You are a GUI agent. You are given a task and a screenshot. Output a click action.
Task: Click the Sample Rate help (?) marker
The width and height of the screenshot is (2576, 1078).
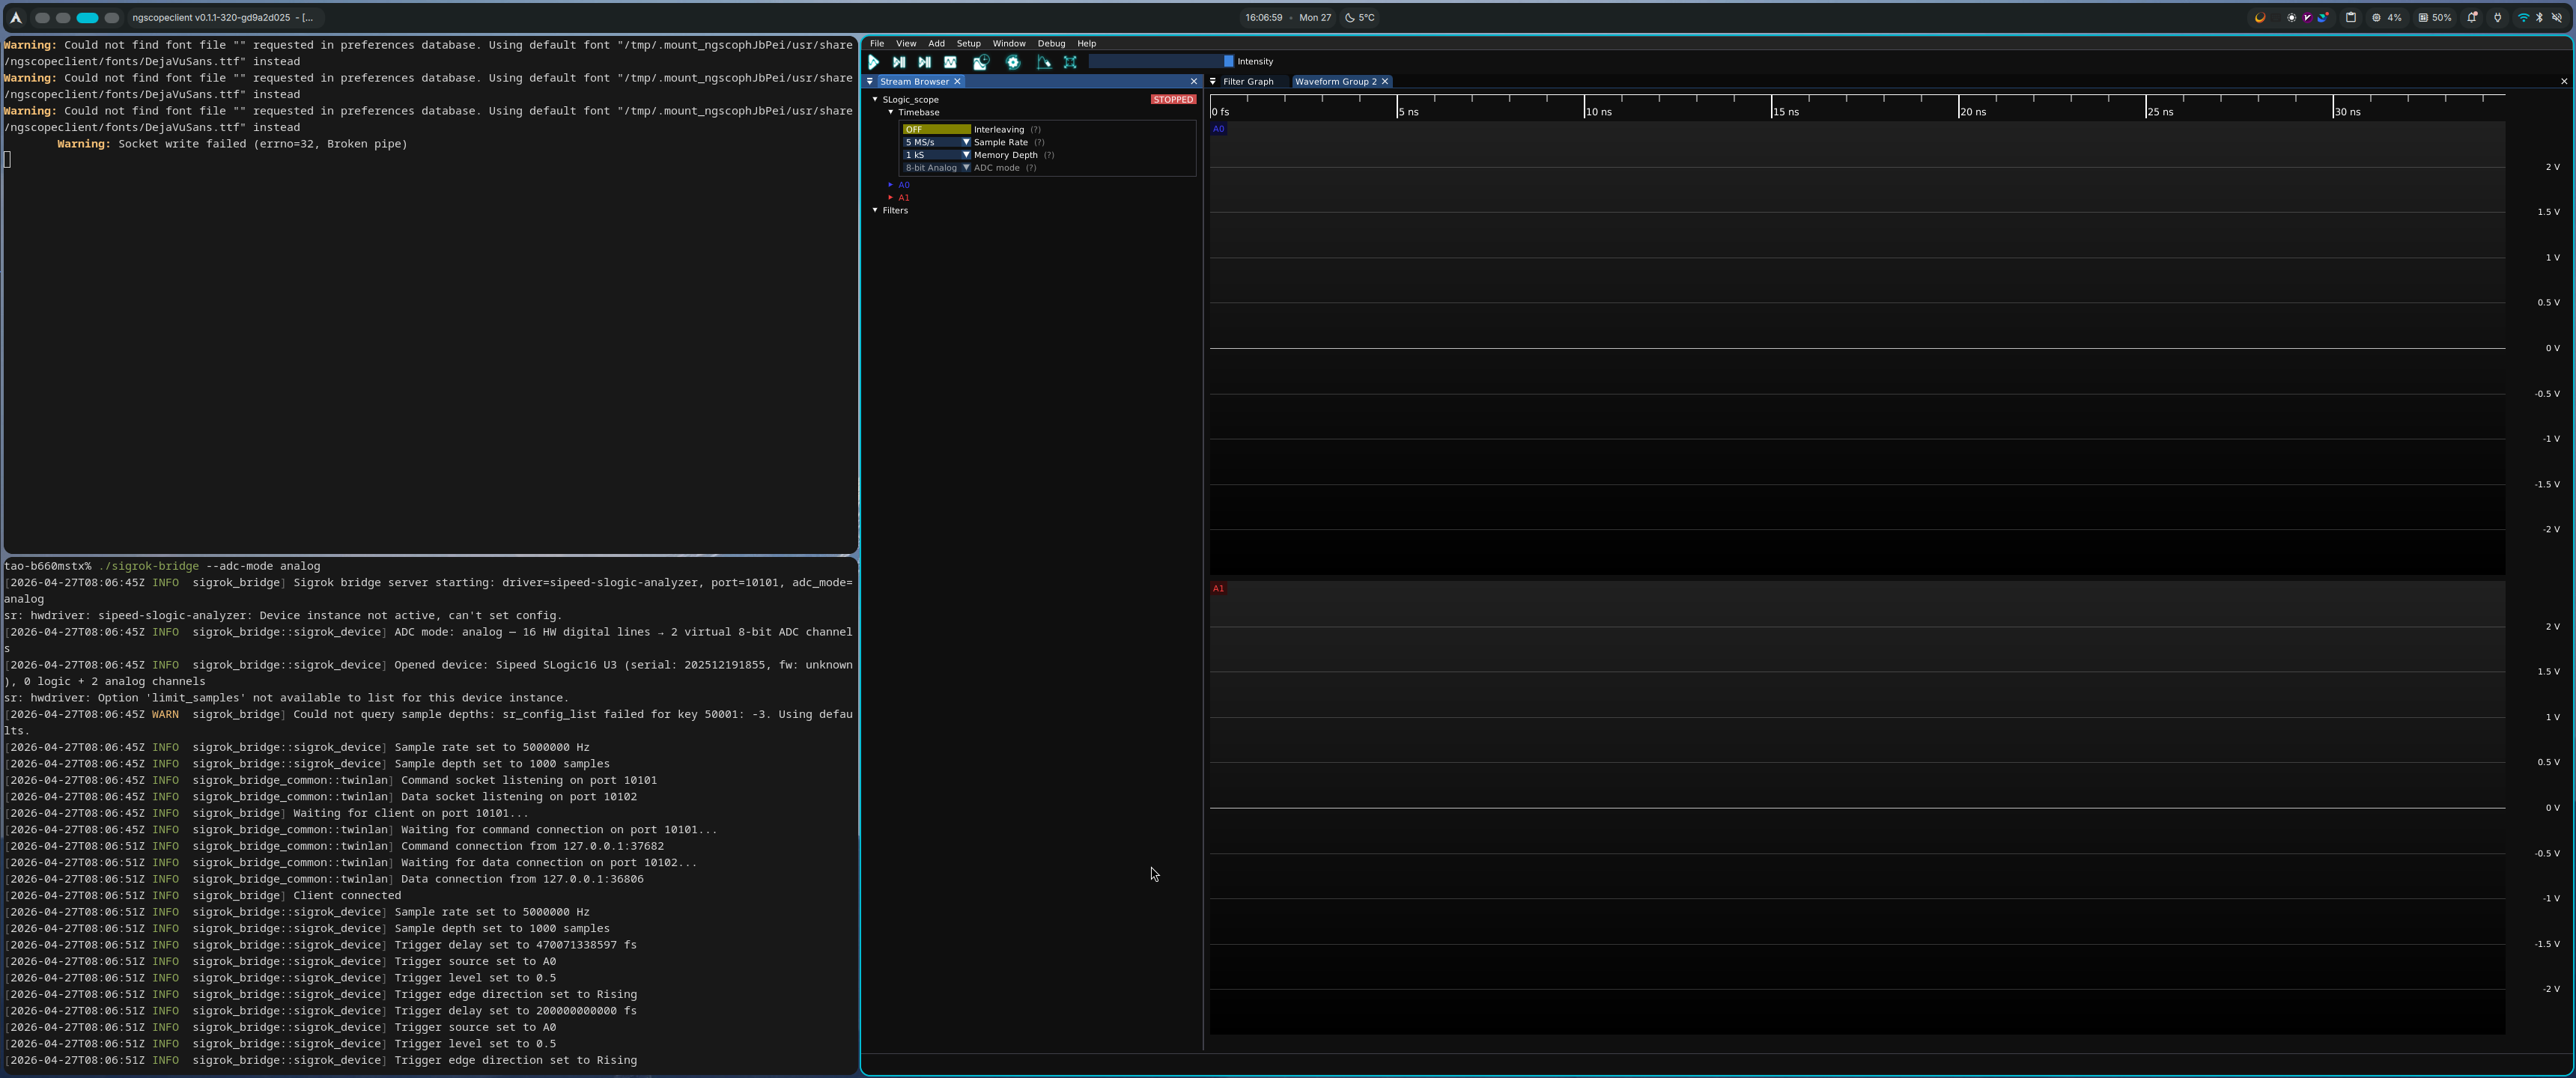tap(1039, 142)
